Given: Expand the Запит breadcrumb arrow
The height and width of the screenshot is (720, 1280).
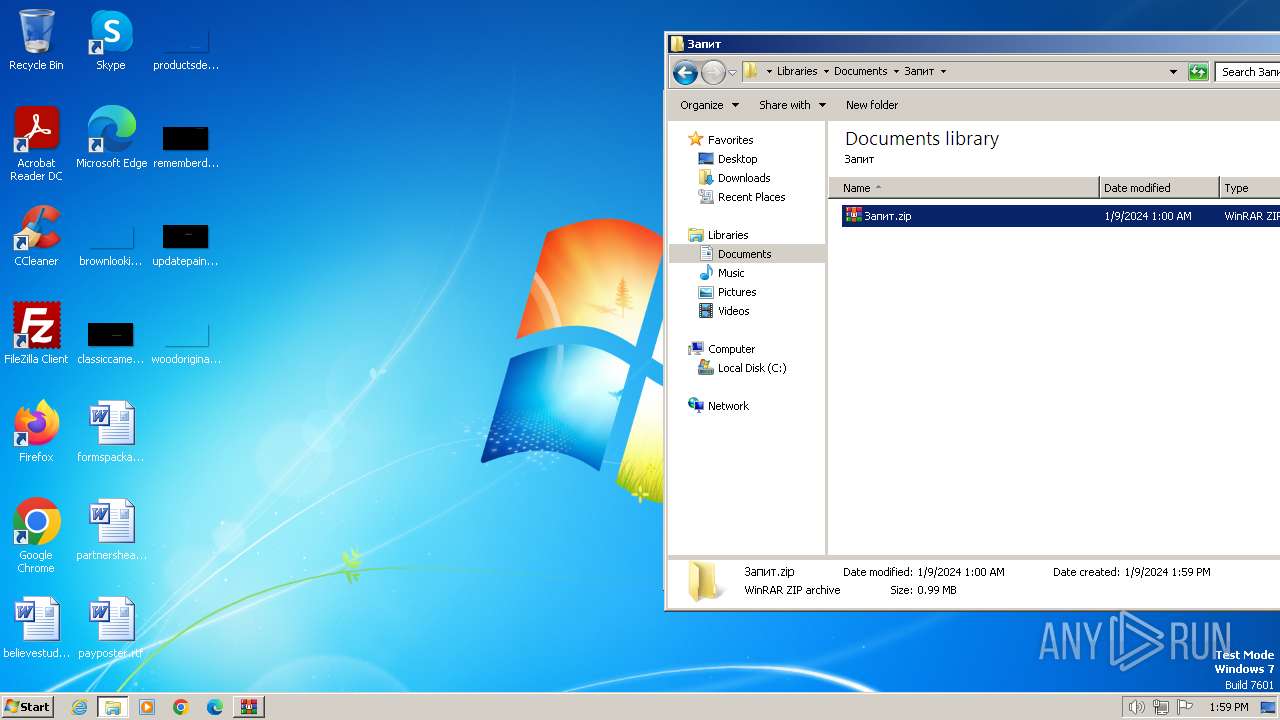Looking at the screenshot, I should pos(943,72).
